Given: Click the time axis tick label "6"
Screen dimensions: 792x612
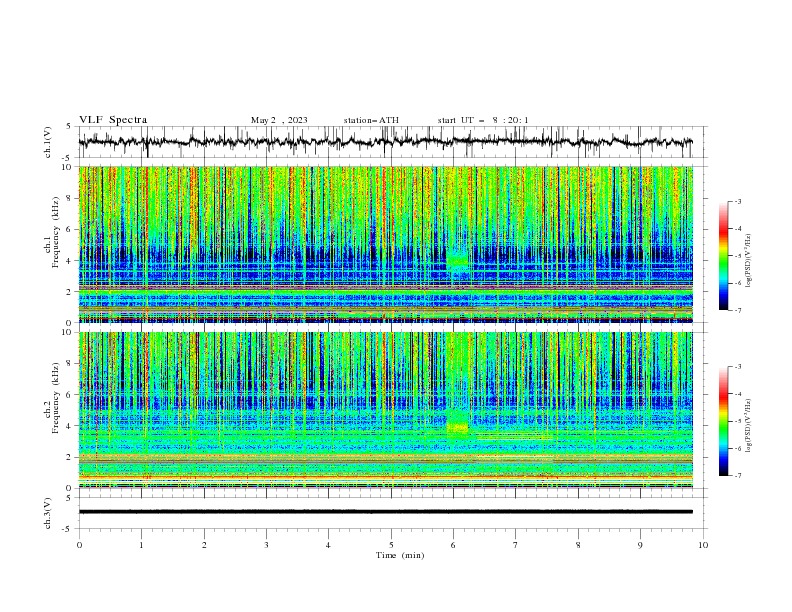Looking at the screenshot, I should point(453,545).
